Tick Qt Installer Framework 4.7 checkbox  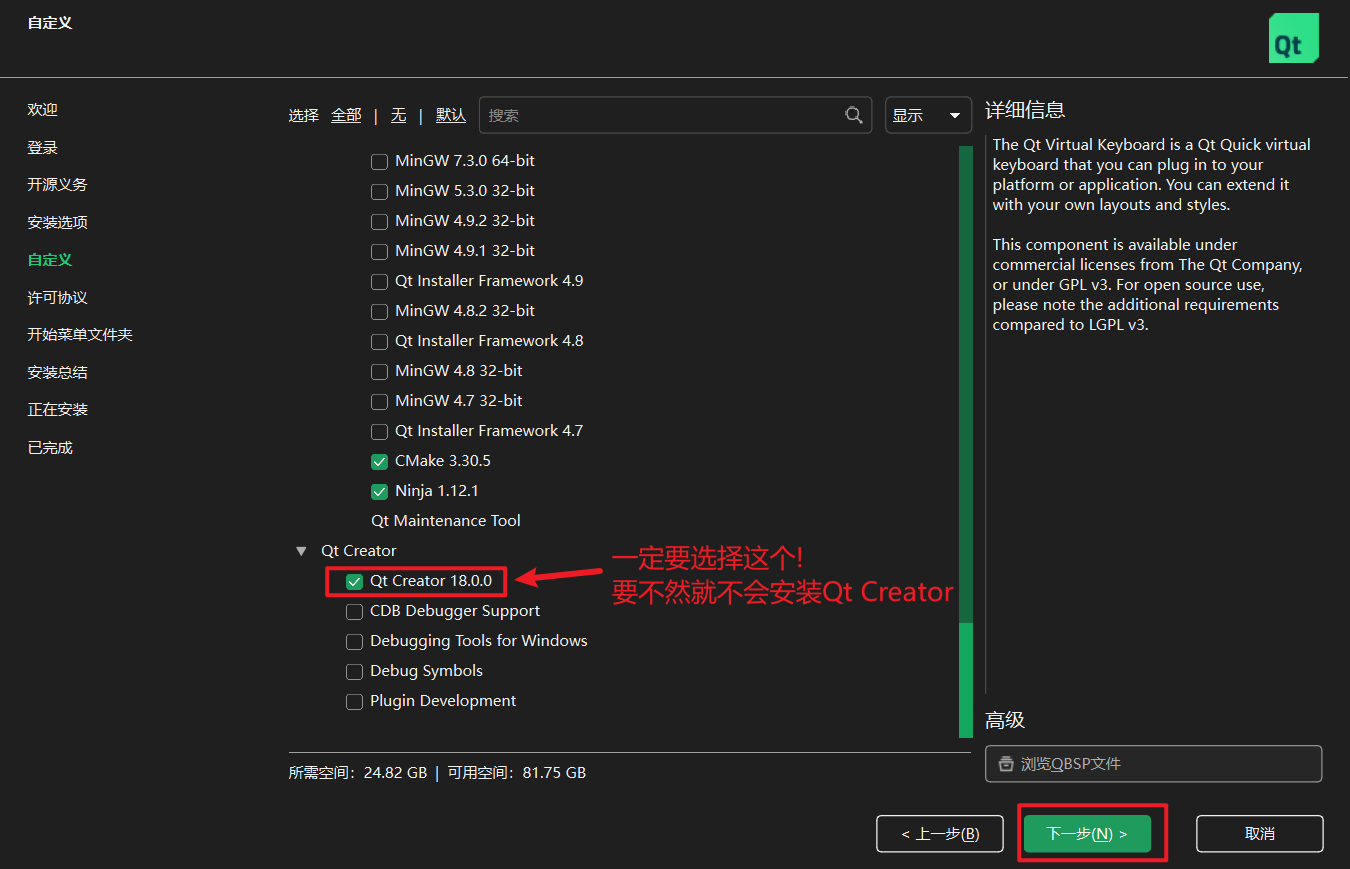pos(379,431)
